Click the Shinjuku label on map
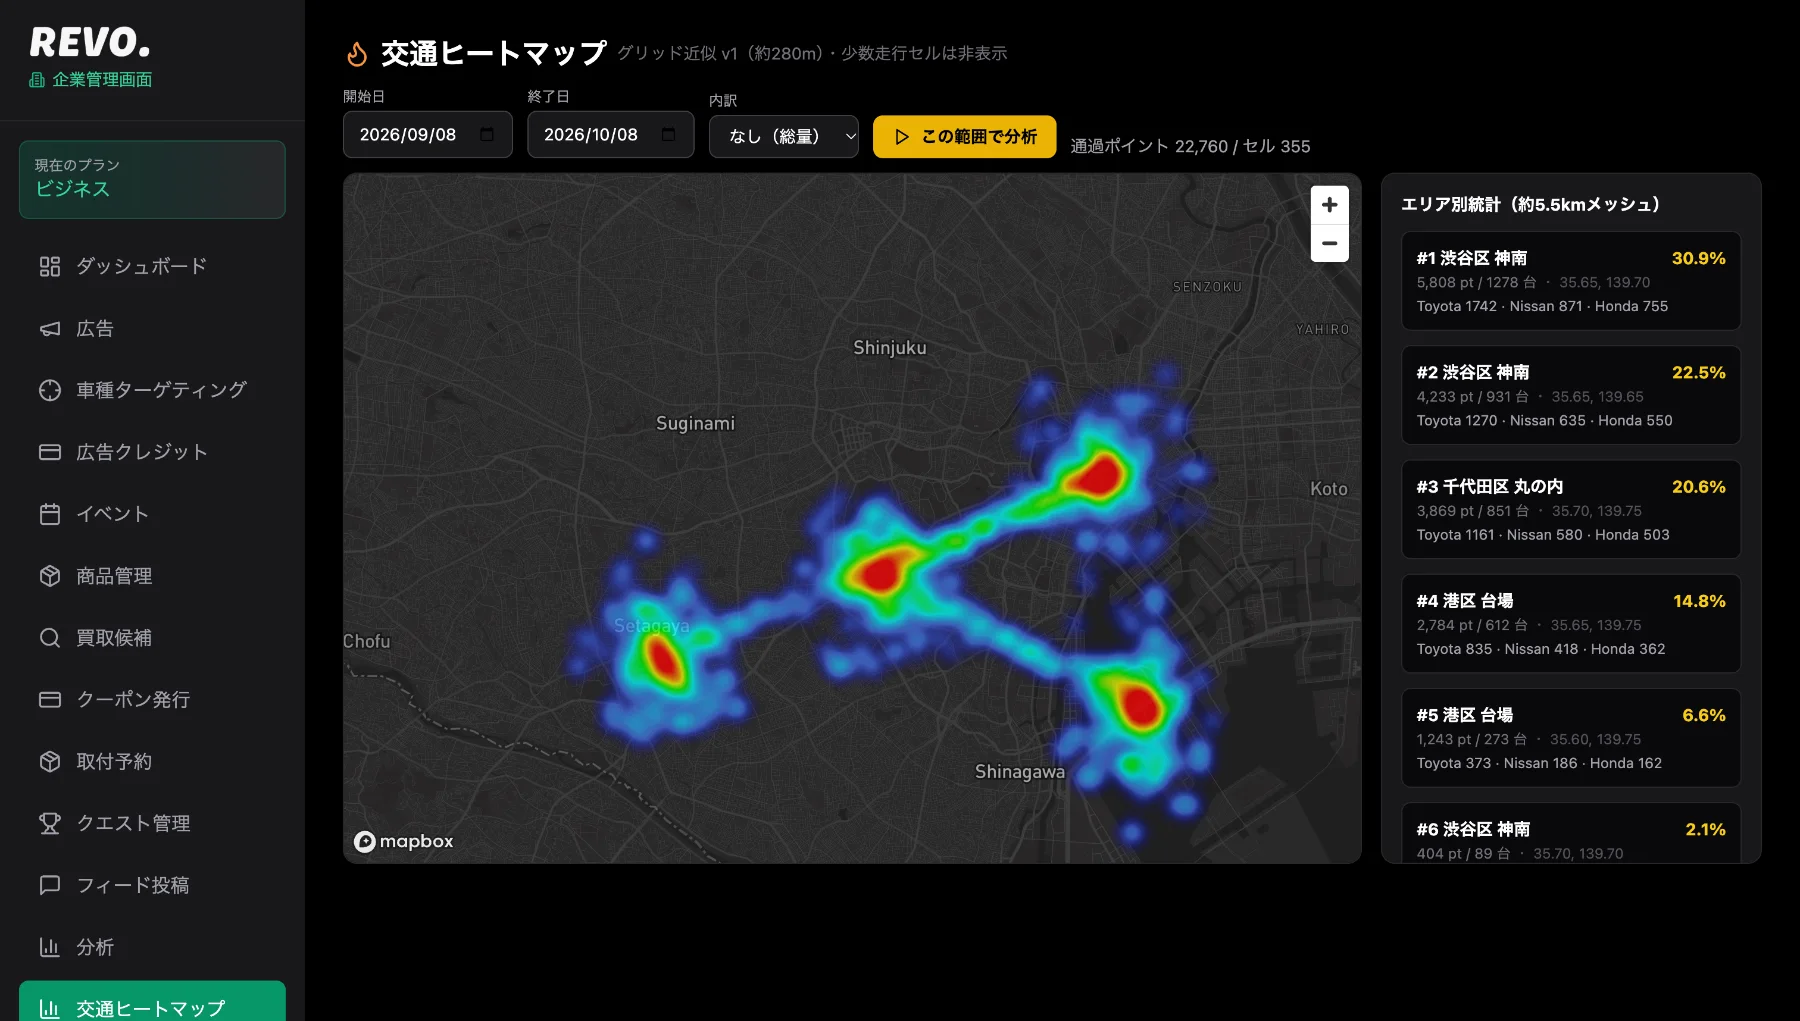Screen dimensions: 1800x1021 (890, 348)
